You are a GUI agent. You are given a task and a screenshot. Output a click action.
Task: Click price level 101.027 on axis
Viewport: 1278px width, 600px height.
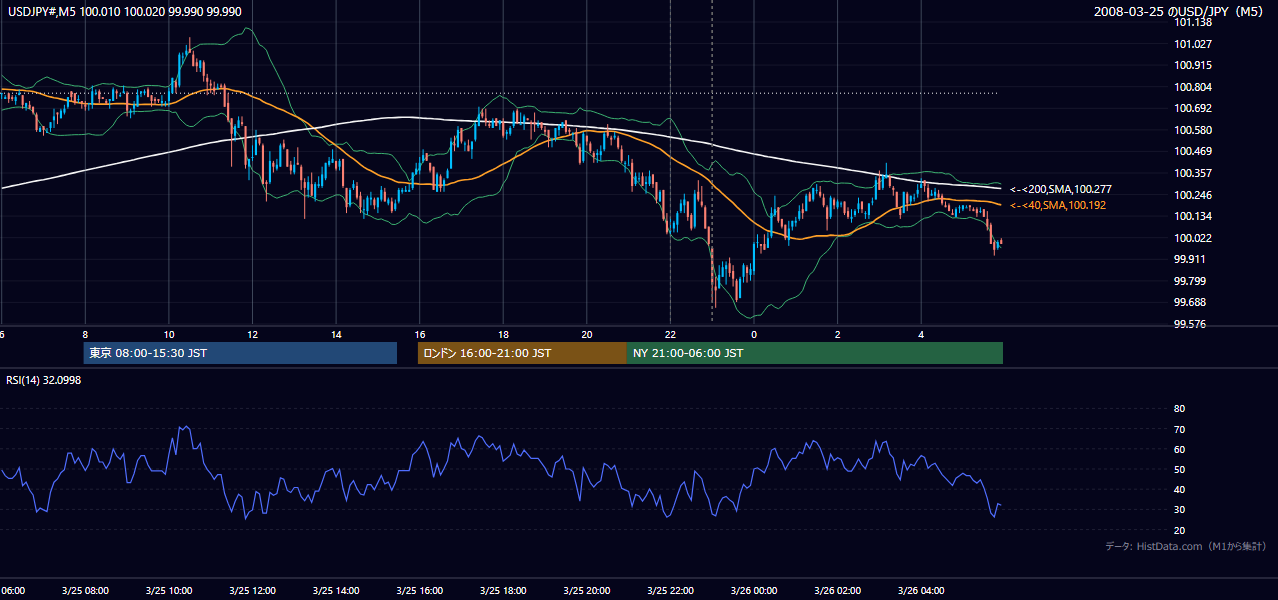coord(1192,44)
